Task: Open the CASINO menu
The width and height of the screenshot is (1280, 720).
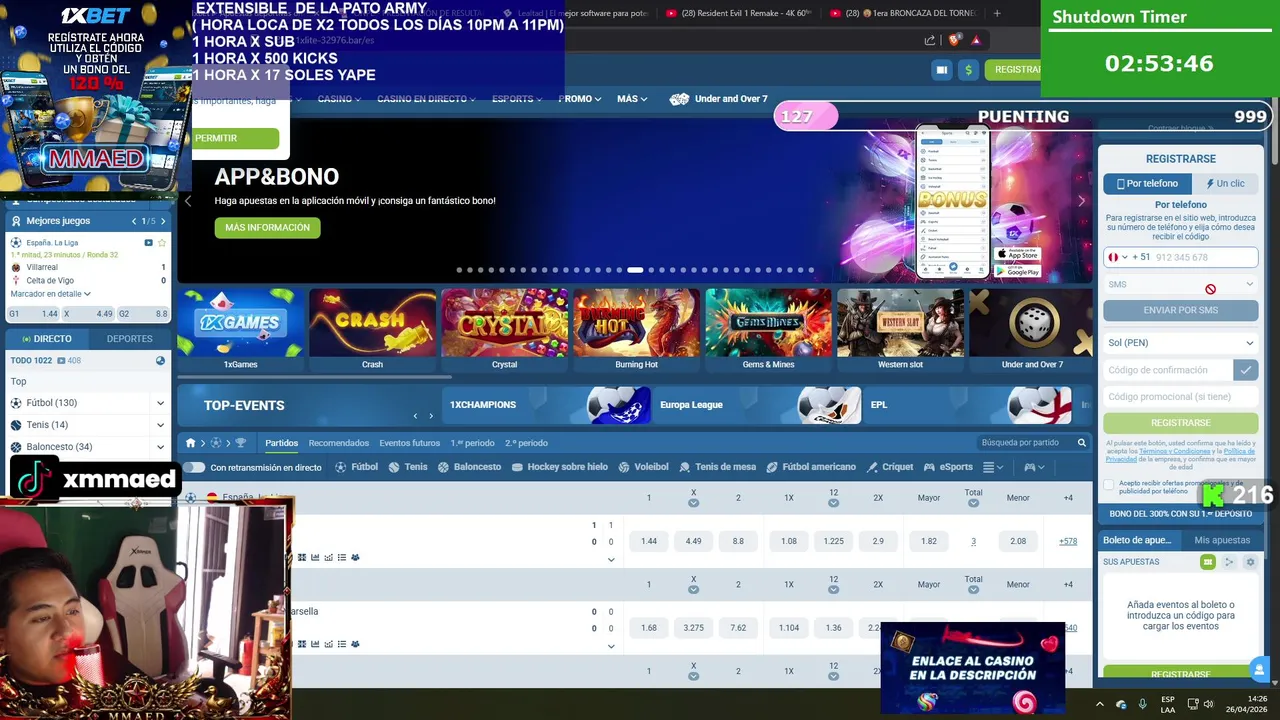Action: (x=339, y=99)
